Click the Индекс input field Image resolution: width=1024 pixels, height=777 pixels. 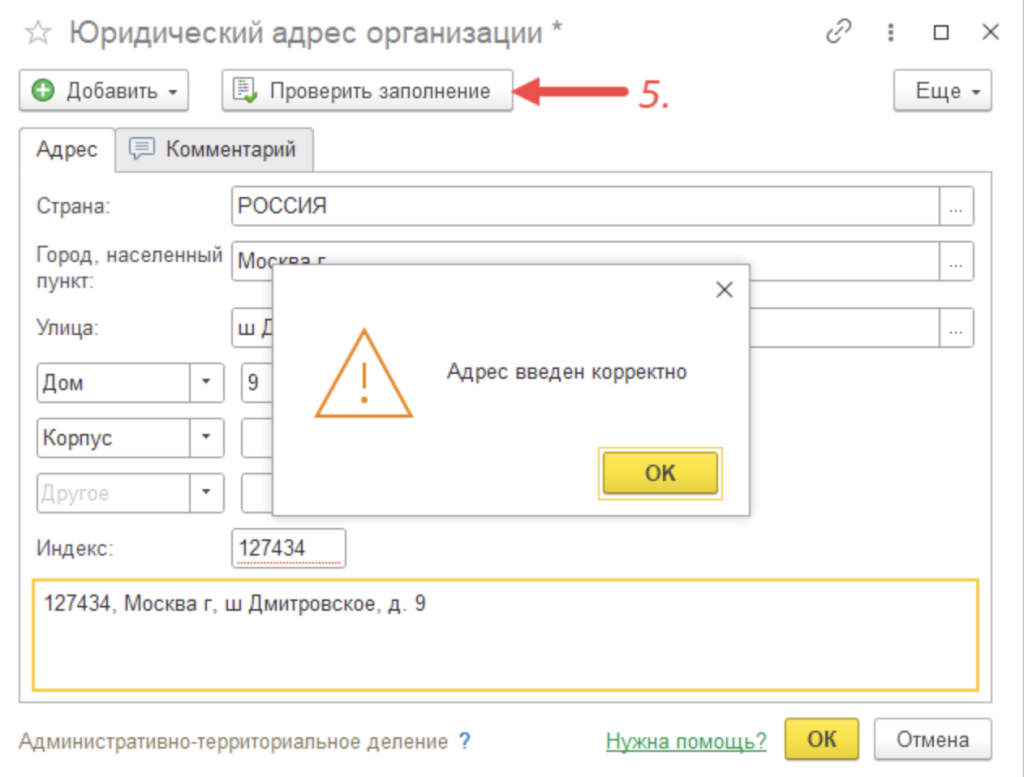(288, 548)
